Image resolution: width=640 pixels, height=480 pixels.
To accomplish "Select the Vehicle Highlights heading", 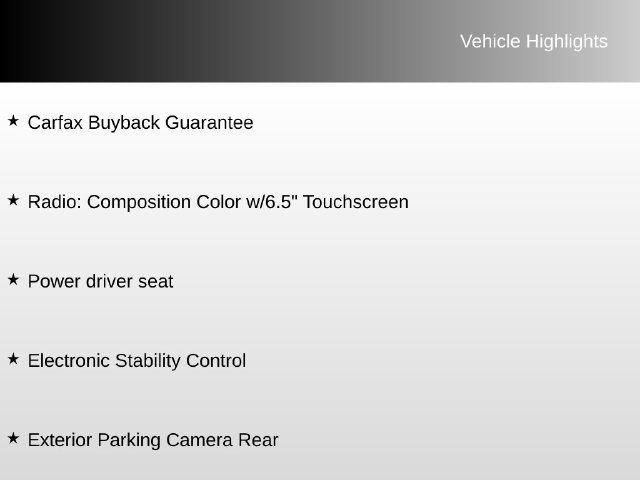I will (534, 42).
